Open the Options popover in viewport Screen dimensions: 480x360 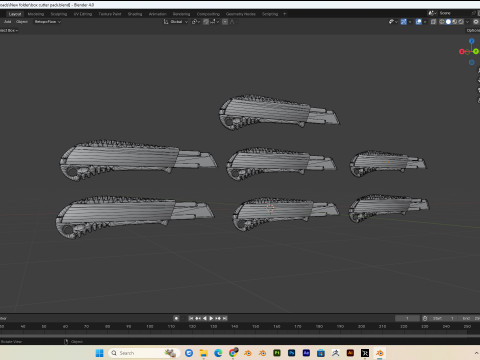pos(473,30)
